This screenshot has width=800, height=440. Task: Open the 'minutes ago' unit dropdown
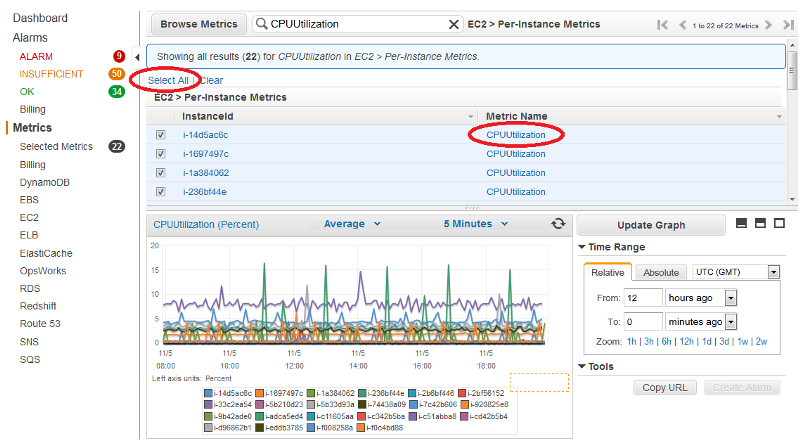tap(731, 322)
